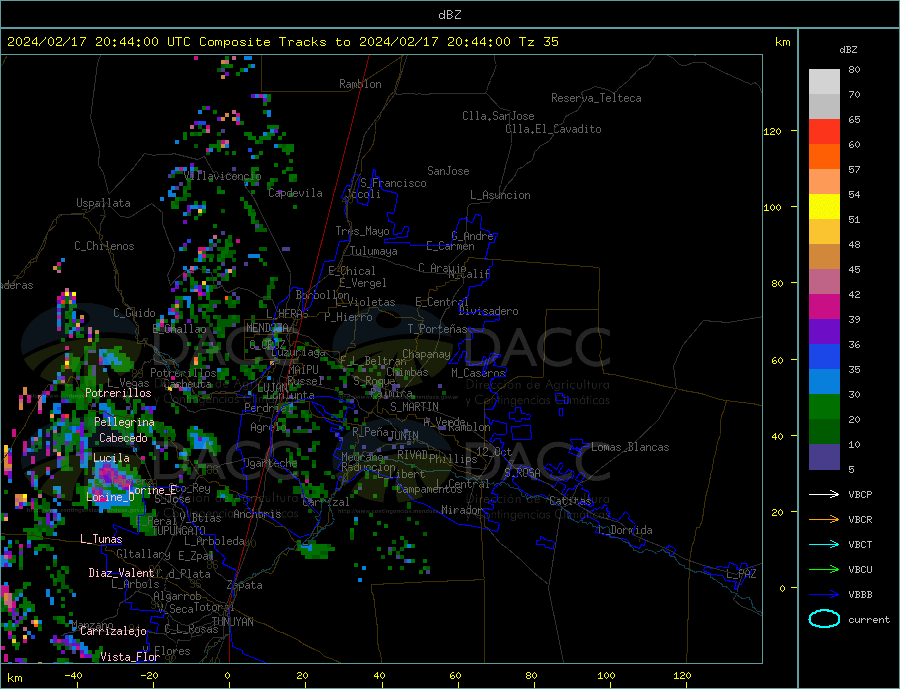Select the orange 60-57 dBZ color band
Viewport: 900px width, 689px height.
824,157
